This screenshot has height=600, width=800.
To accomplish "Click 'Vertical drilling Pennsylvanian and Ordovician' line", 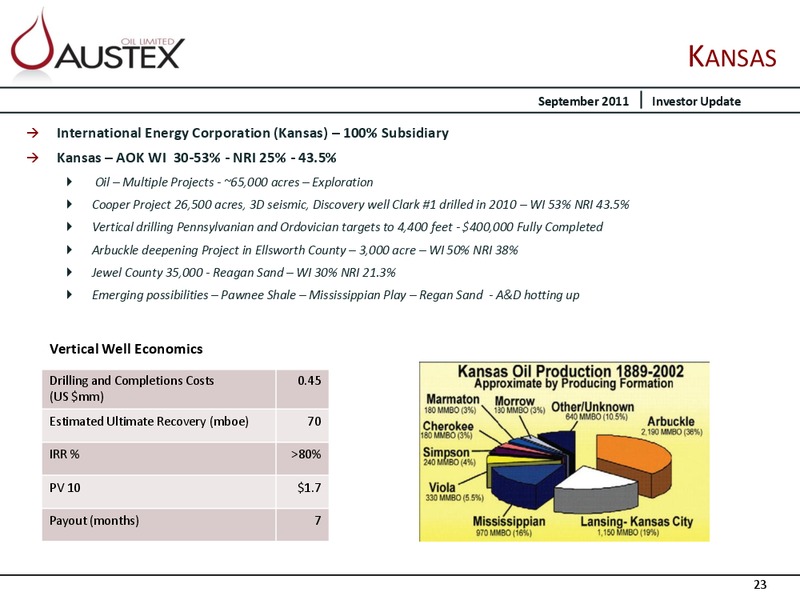I will point(347,227).
